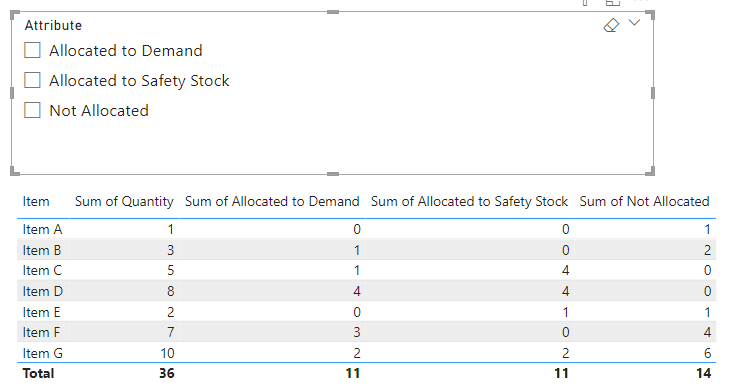748x387 pixels.
Task: Select the bottom-middle resize handle of slicer
Action: (x=333, y=174)
